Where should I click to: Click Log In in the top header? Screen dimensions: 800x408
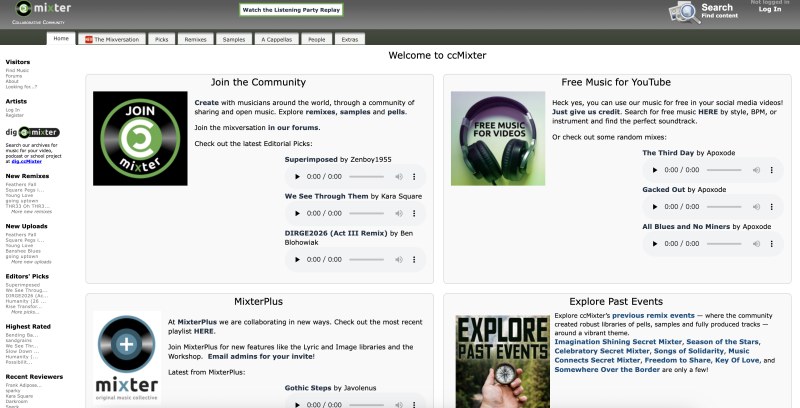coord(769,9)
